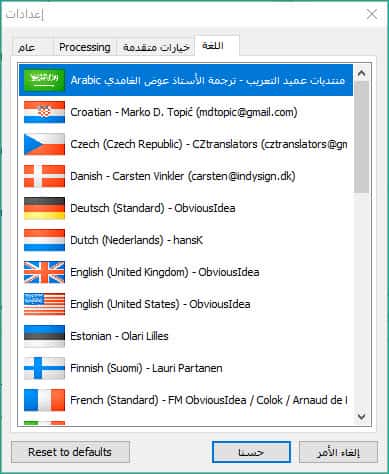The image size is (389, 474).
Task: Choose French (Standard) language entry
Action: click(186, 400)
